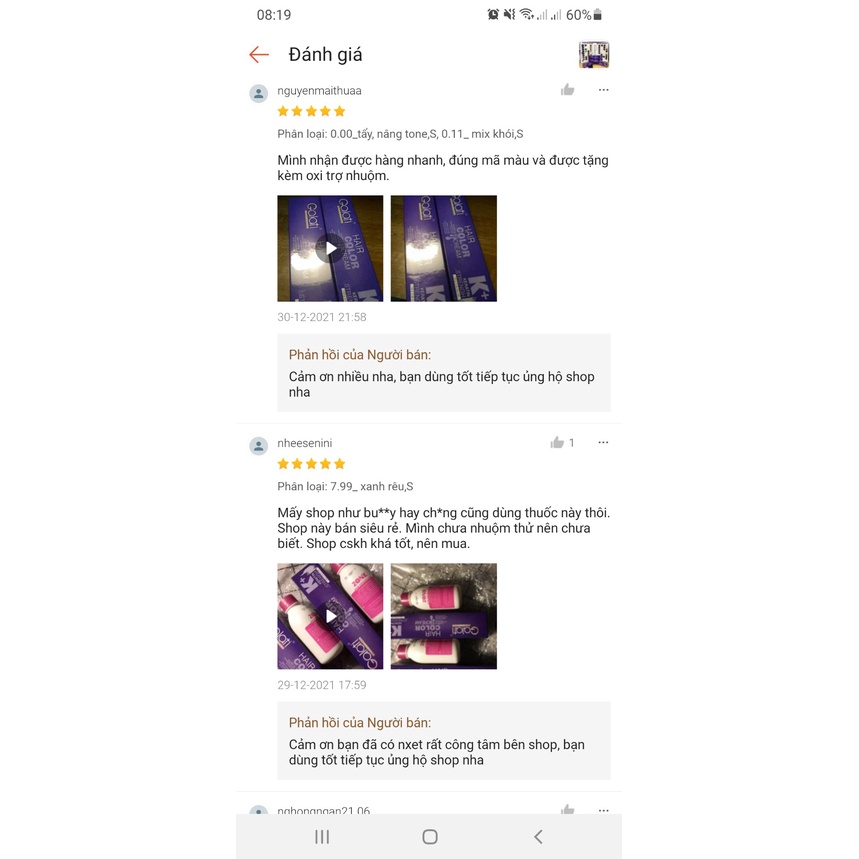
Task: Open the product thumbnail beside the Đánh giá title
Action: point(594,54)
